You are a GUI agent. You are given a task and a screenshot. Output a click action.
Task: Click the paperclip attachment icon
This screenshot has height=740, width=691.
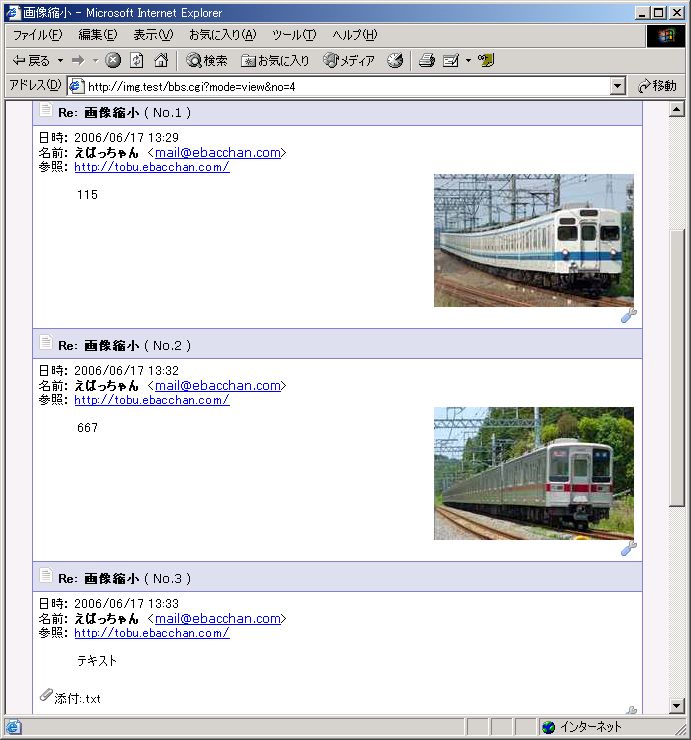point(46,695)
